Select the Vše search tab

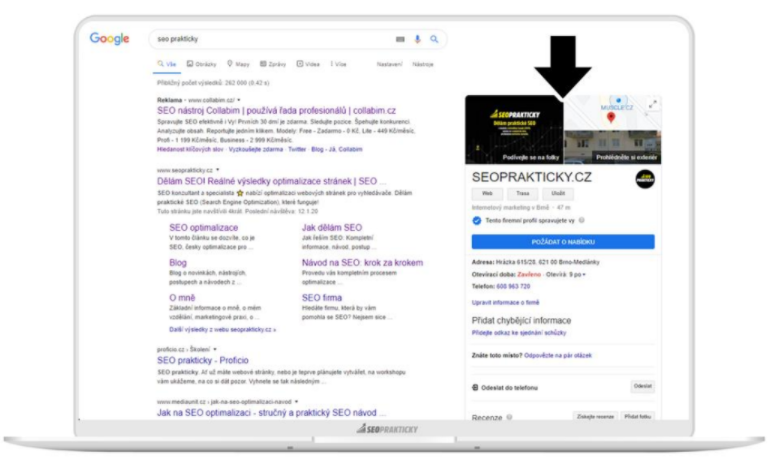[x=167, y=64]
